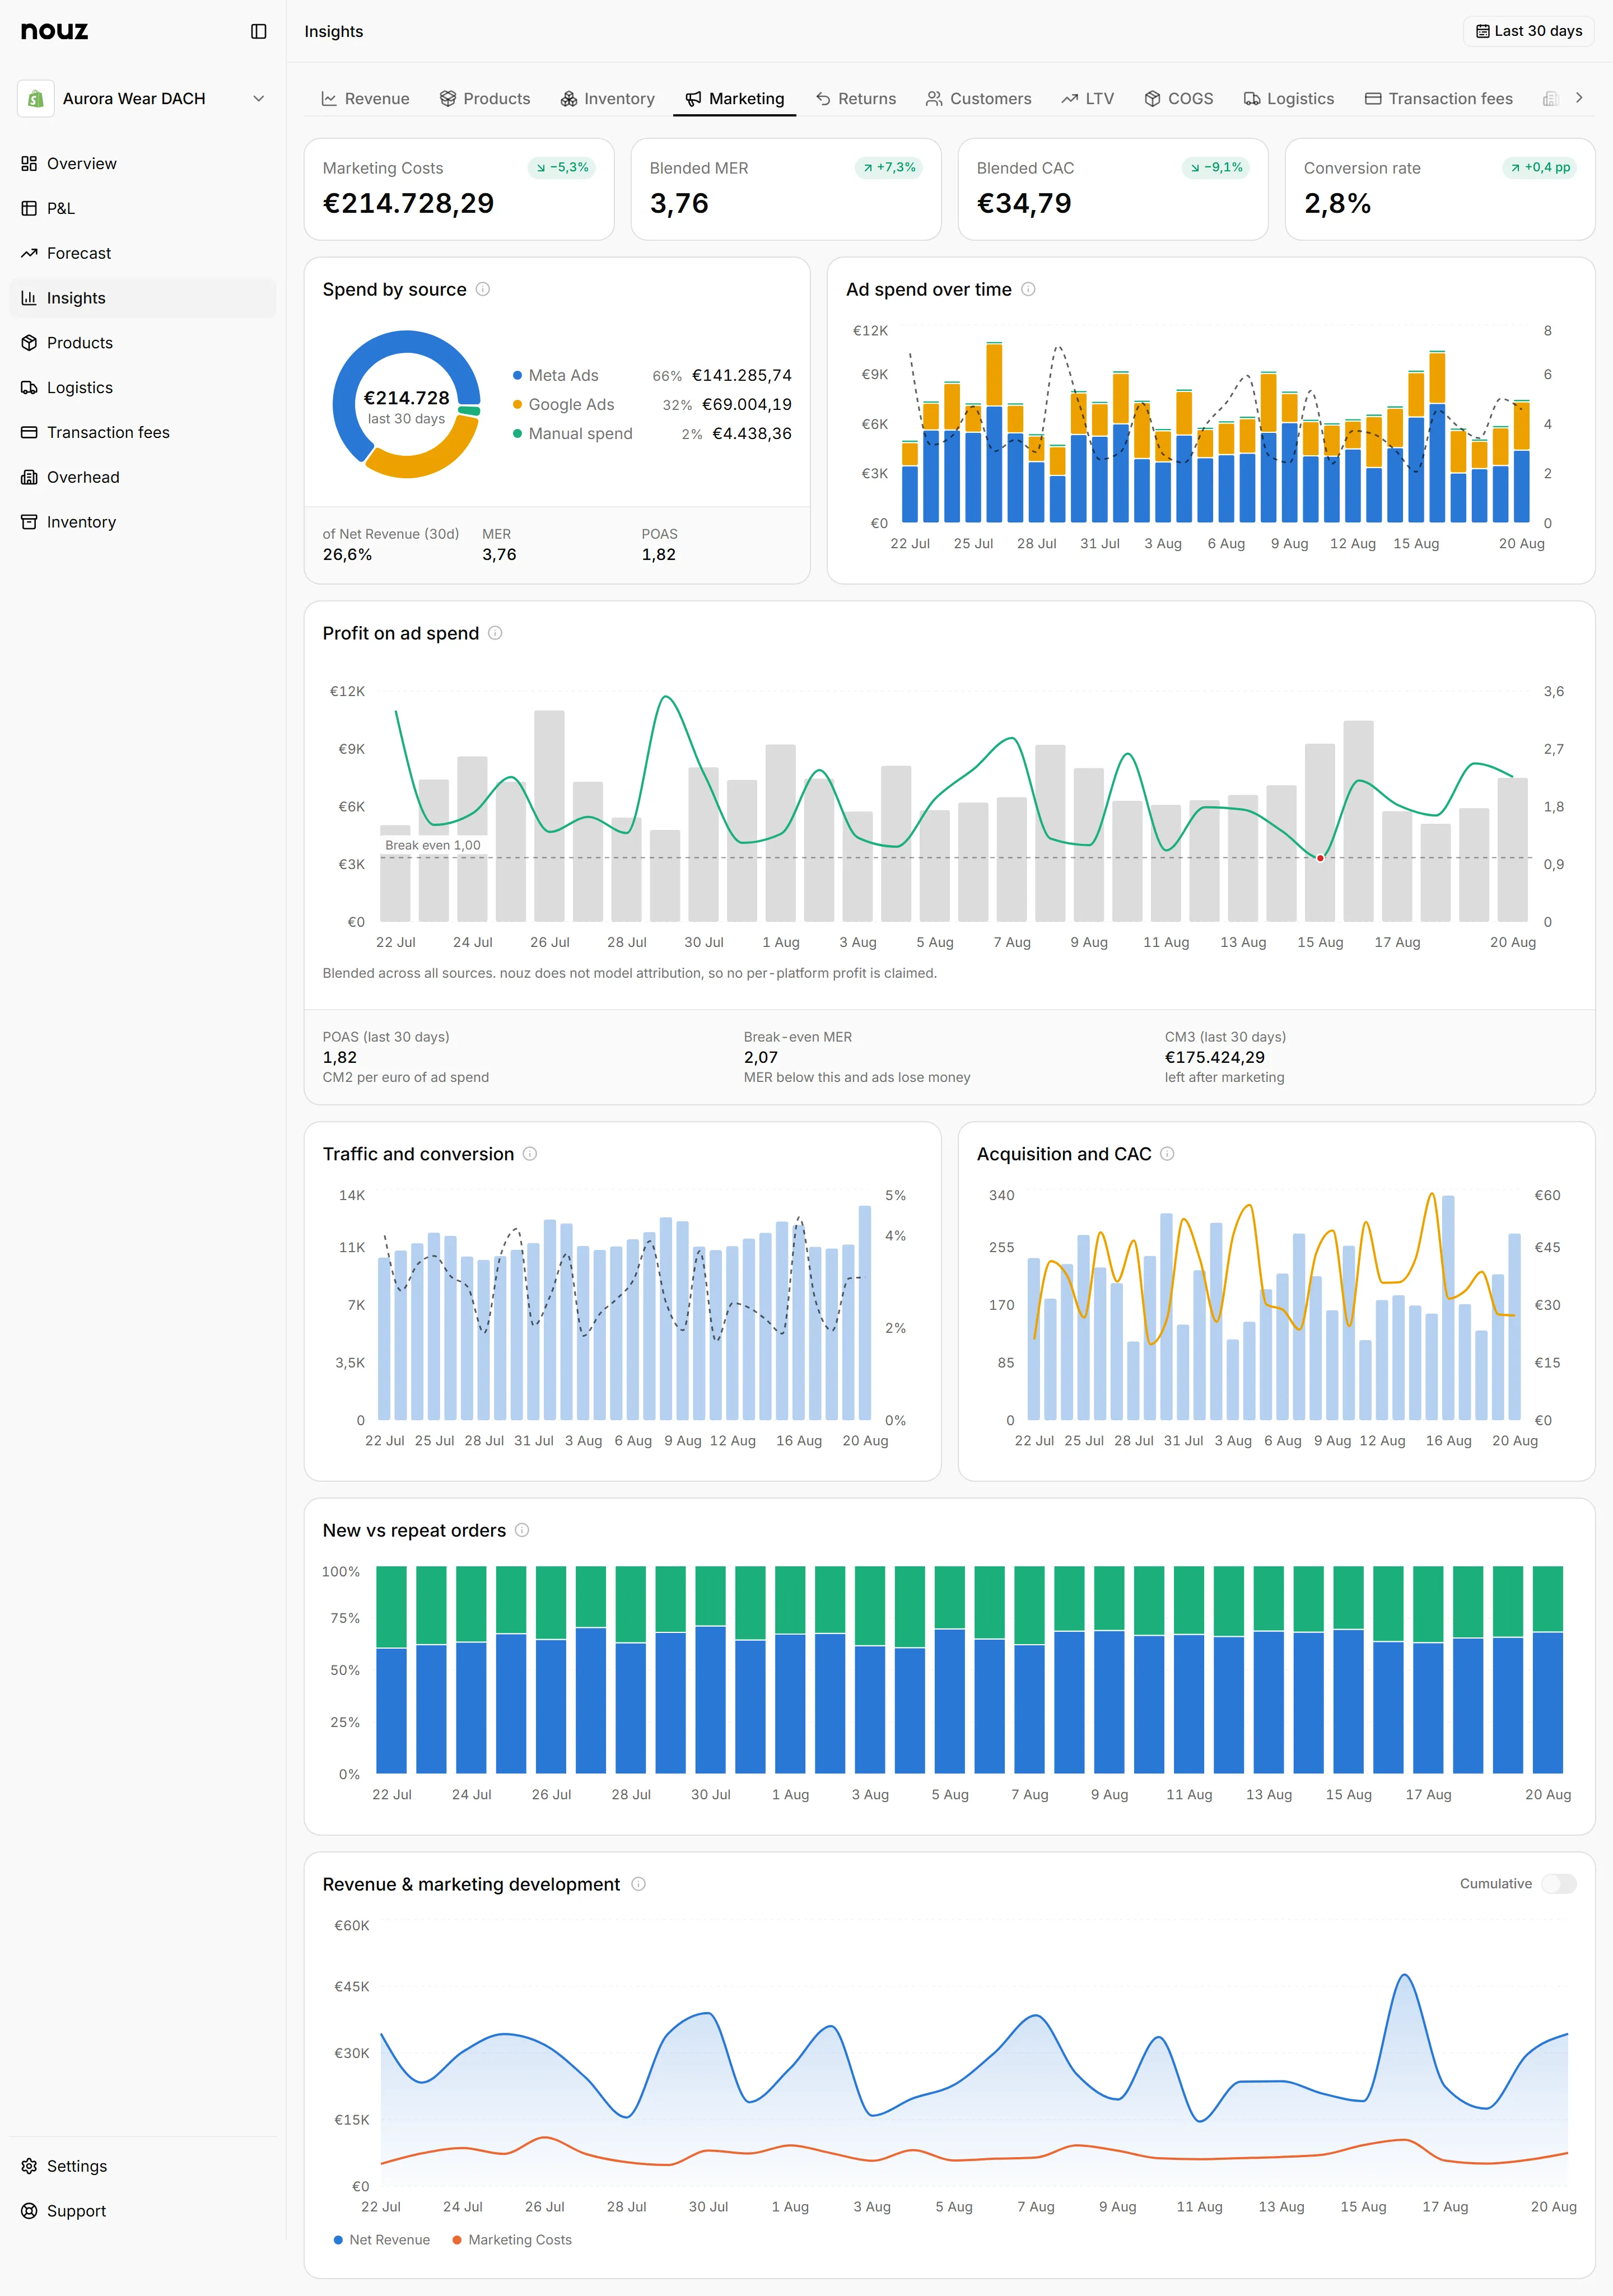Show info for Ad spend over time
The width and height of the screenshot is (1613, 2296).
click(1028, 290)
